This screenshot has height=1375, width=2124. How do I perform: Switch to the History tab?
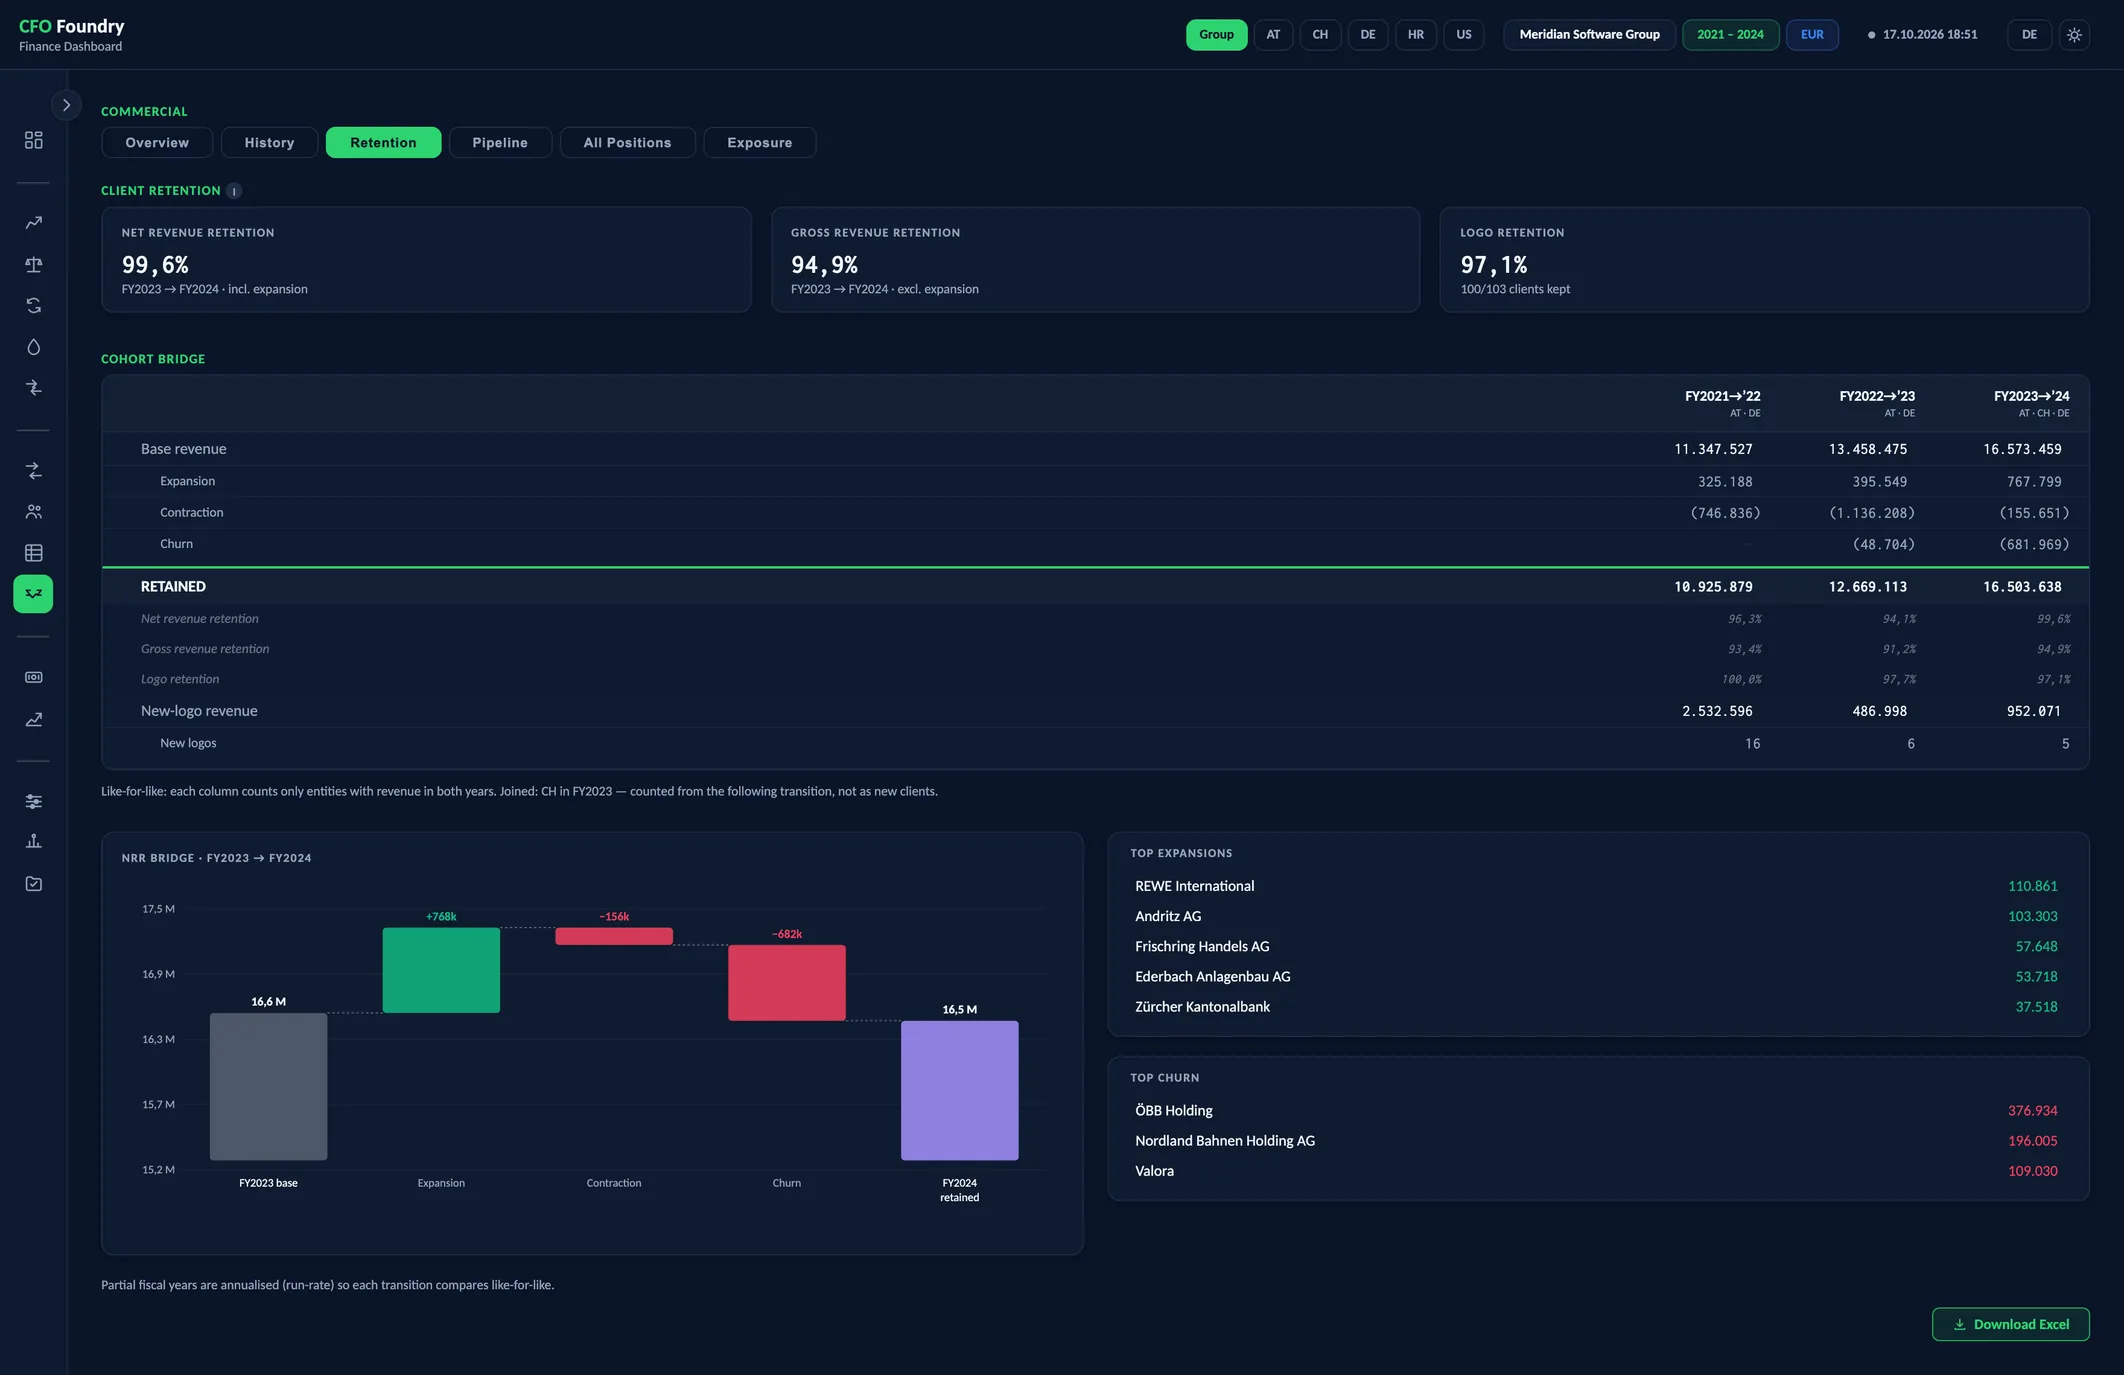pos(269,143)
